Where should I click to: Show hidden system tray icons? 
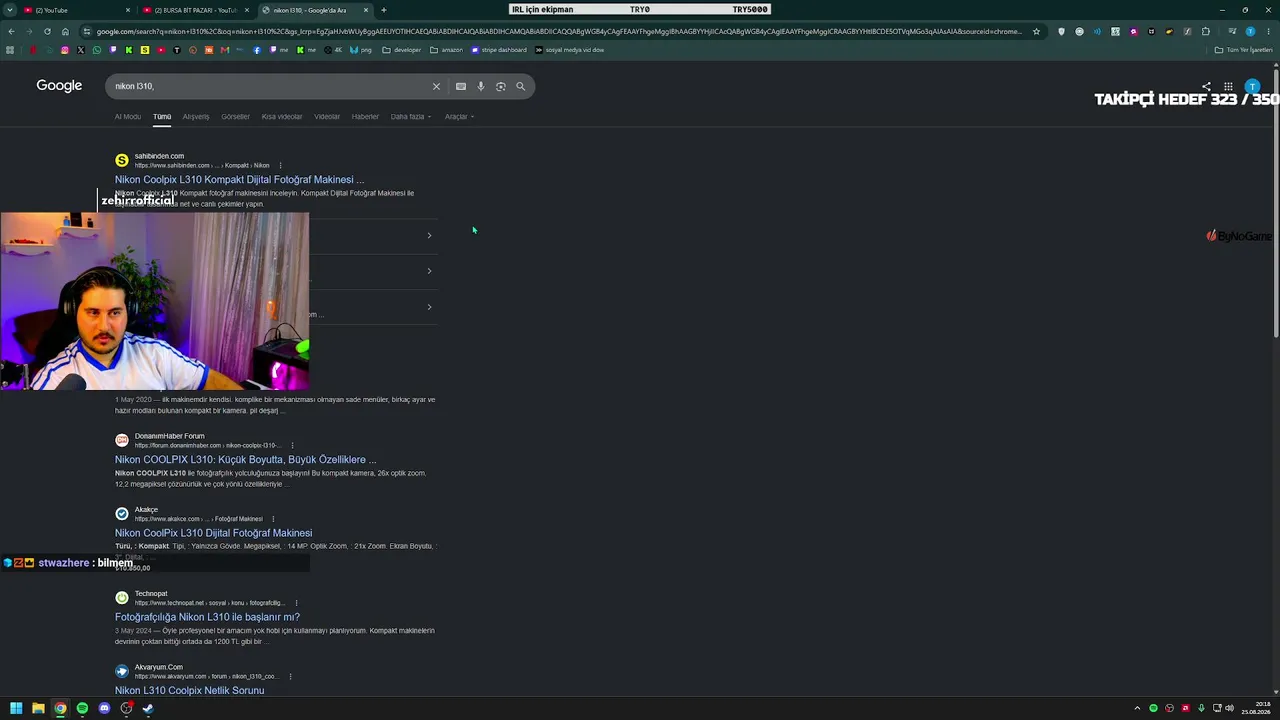[x=1137, y=708]
